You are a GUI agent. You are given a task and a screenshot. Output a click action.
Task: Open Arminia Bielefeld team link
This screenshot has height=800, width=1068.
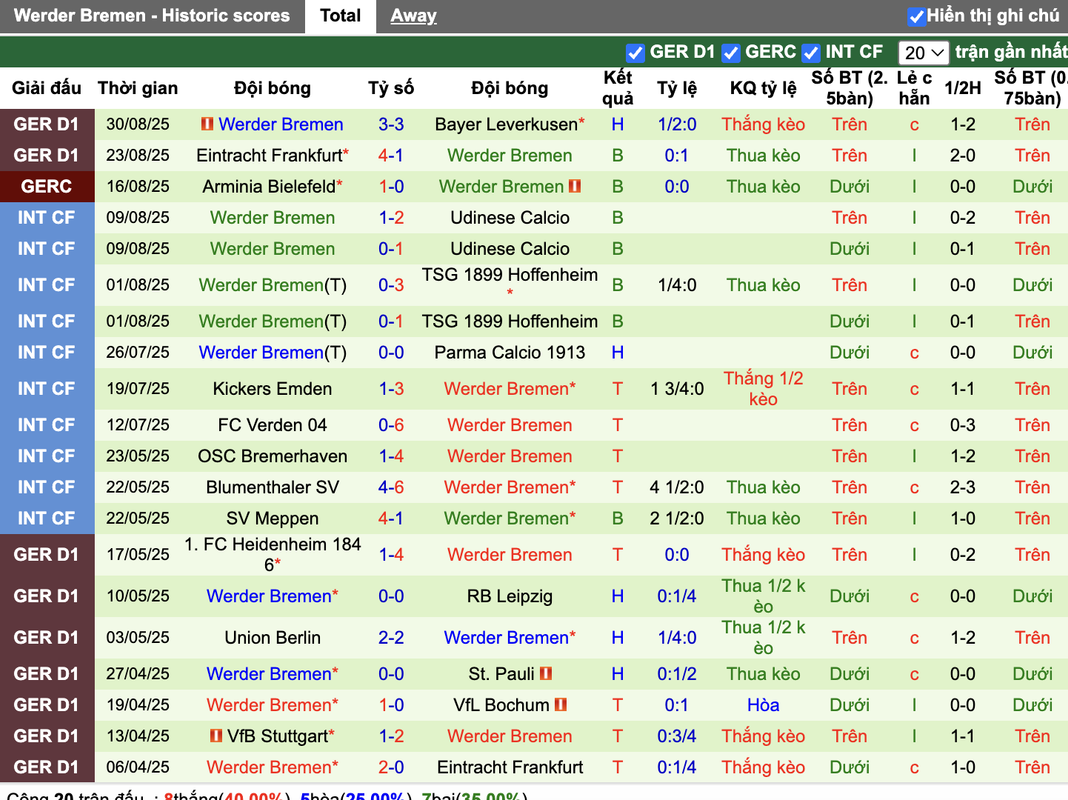[269, 187]
